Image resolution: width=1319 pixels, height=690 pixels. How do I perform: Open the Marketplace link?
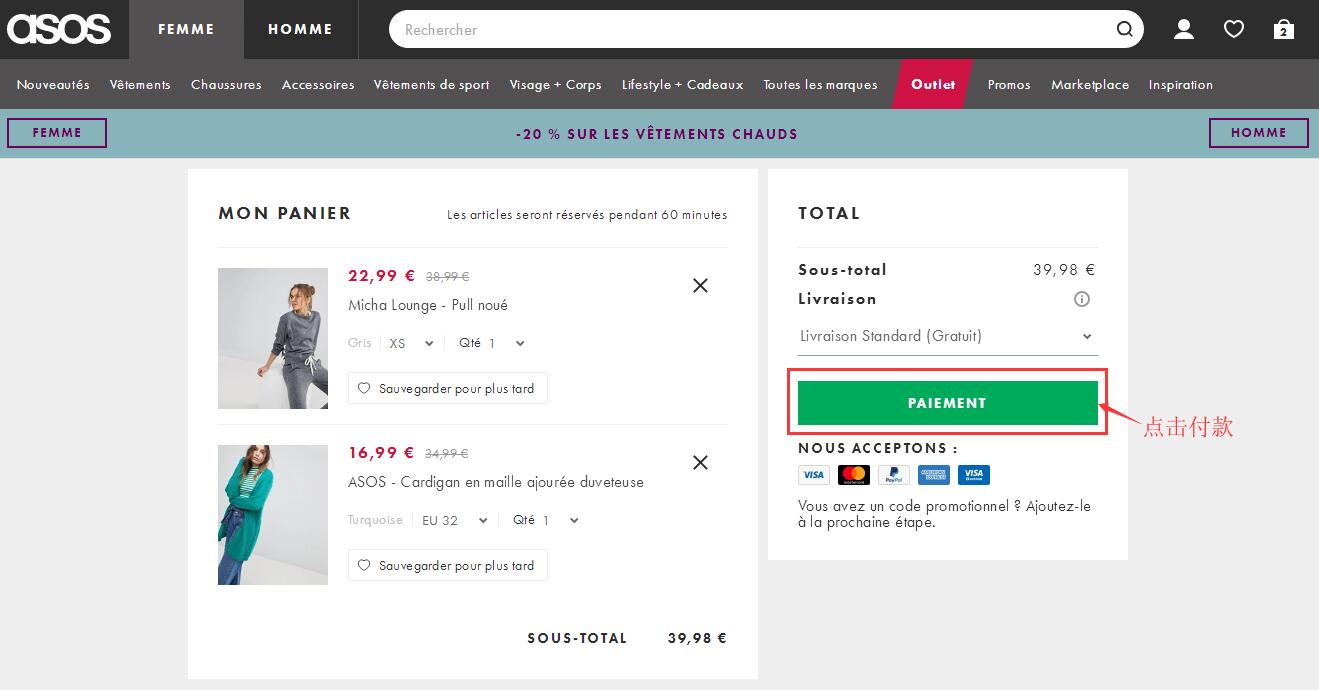pyautogui.click(x=1090, y=85)
